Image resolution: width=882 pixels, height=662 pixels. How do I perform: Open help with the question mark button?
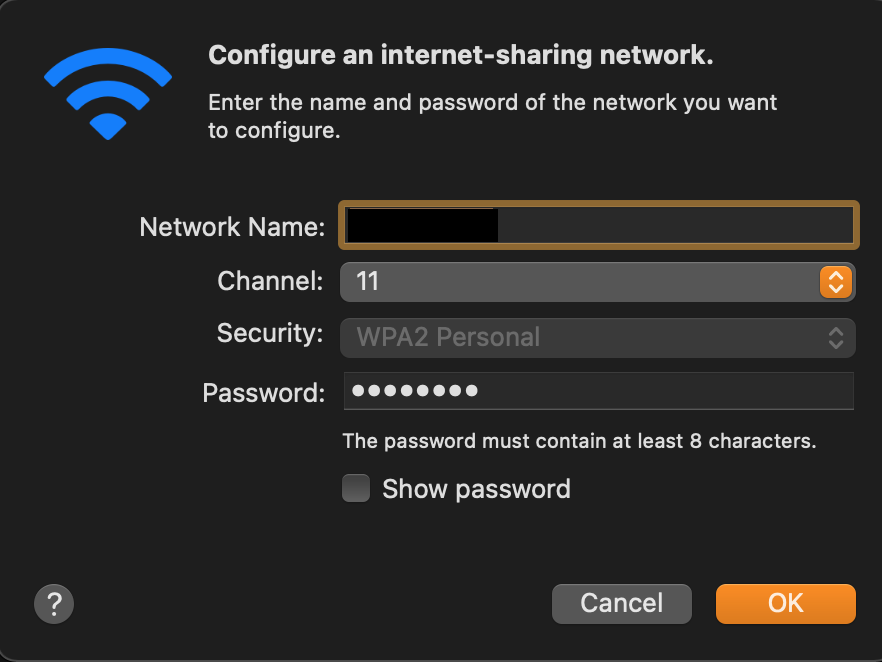(x=54, y=603)
